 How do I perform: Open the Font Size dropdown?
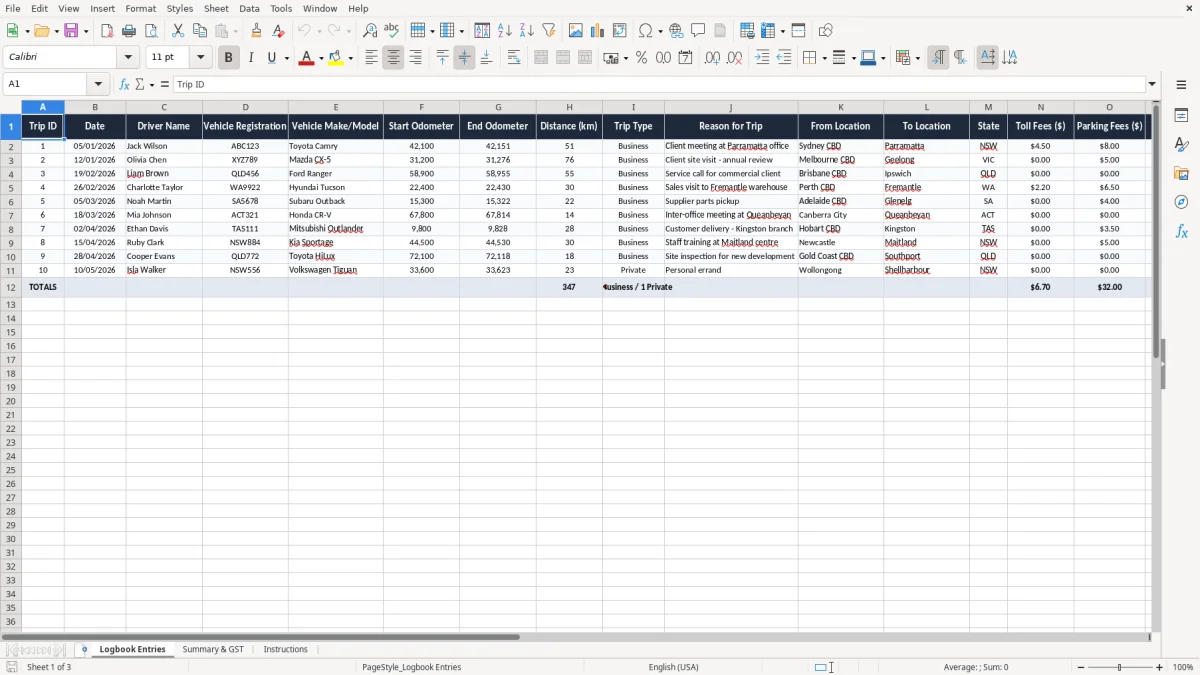(x=201, y=58)
